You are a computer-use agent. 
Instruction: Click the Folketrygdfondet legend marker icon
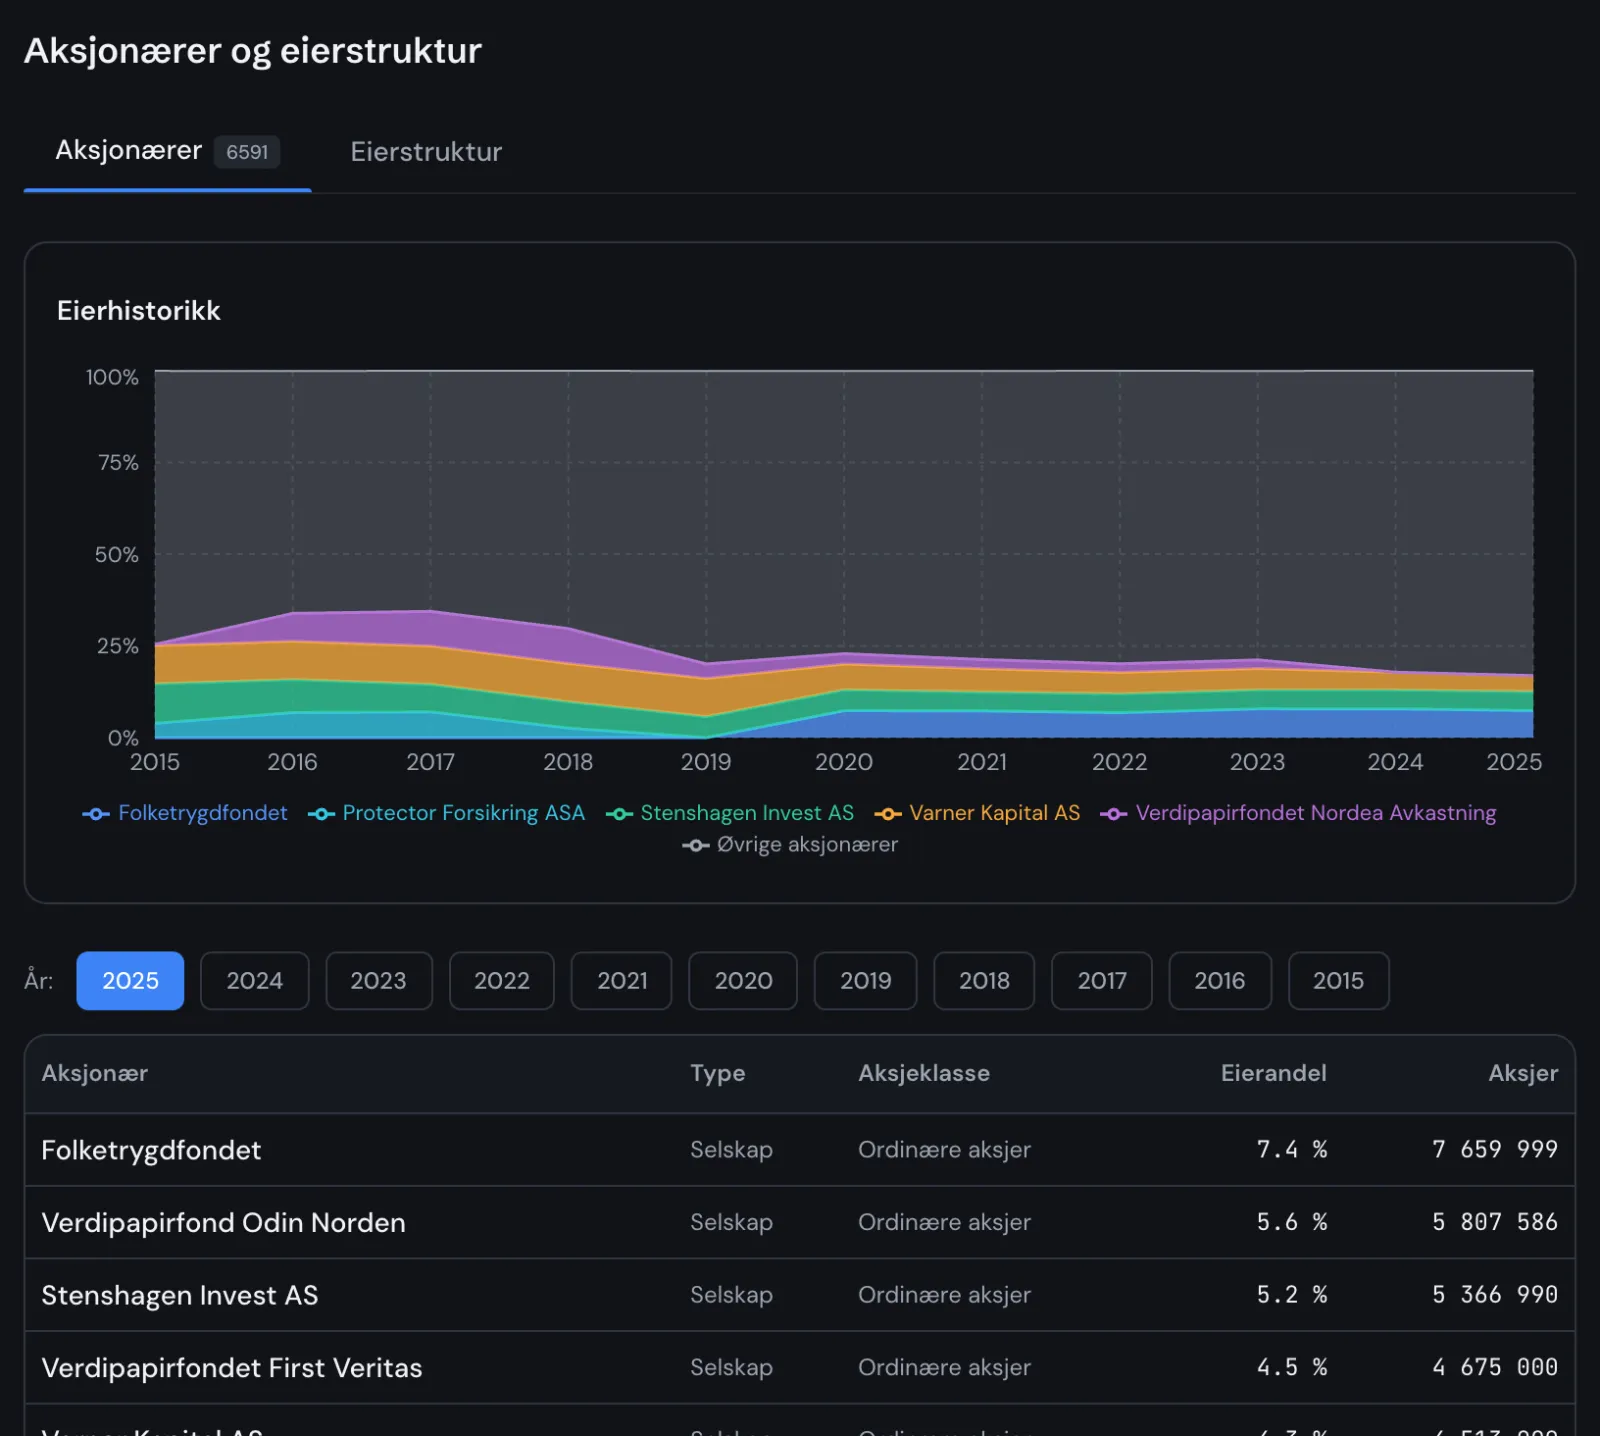pyautogui.click(x=96, y=814)
